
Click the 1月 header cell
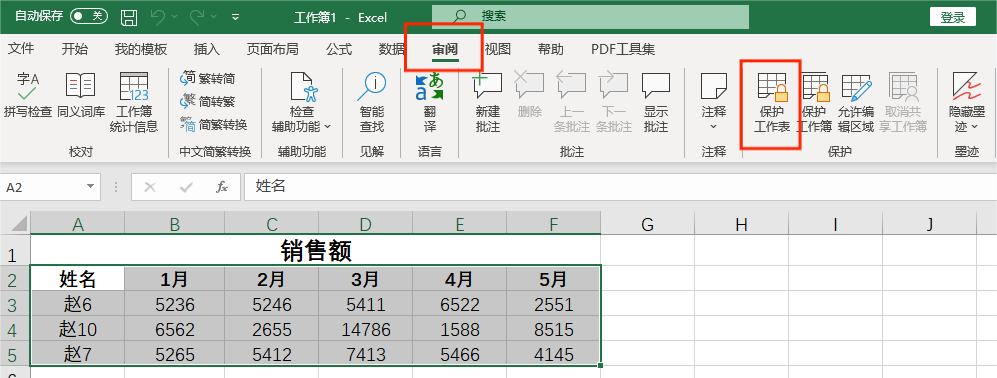tap(174, 279)
